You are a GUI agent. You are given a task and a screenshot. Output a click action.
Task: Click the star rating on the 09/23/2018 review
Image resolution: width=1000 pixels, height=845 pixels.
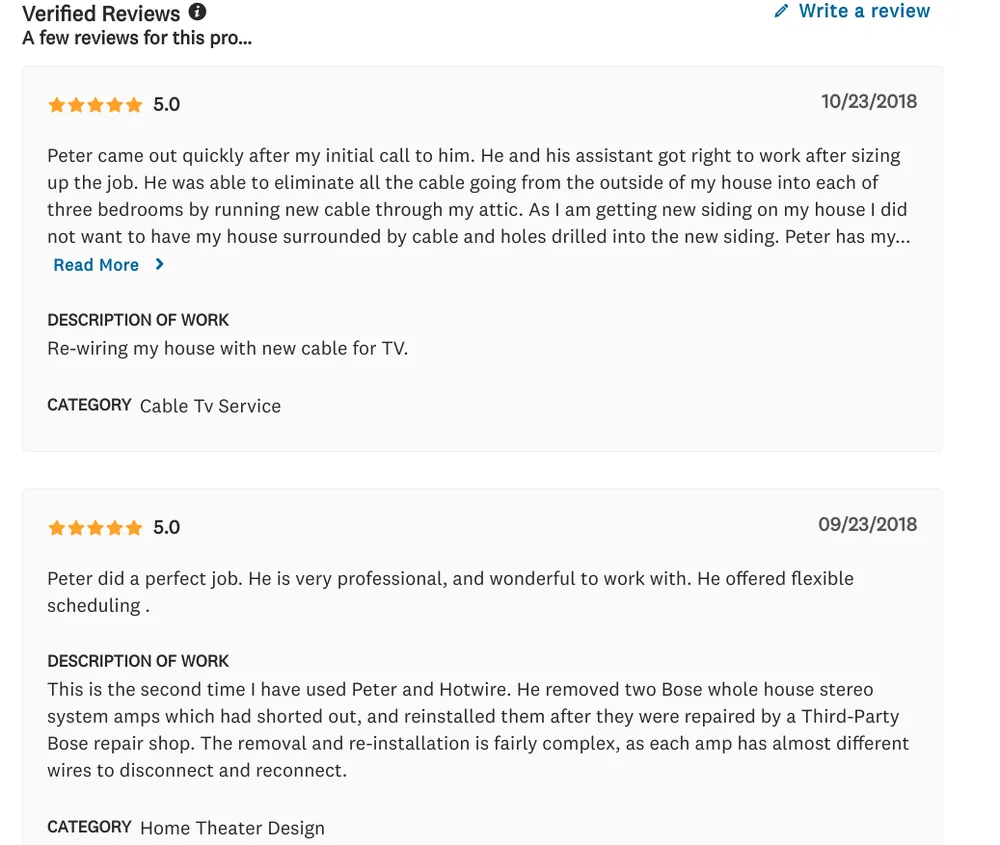click(x=95, y=528)
